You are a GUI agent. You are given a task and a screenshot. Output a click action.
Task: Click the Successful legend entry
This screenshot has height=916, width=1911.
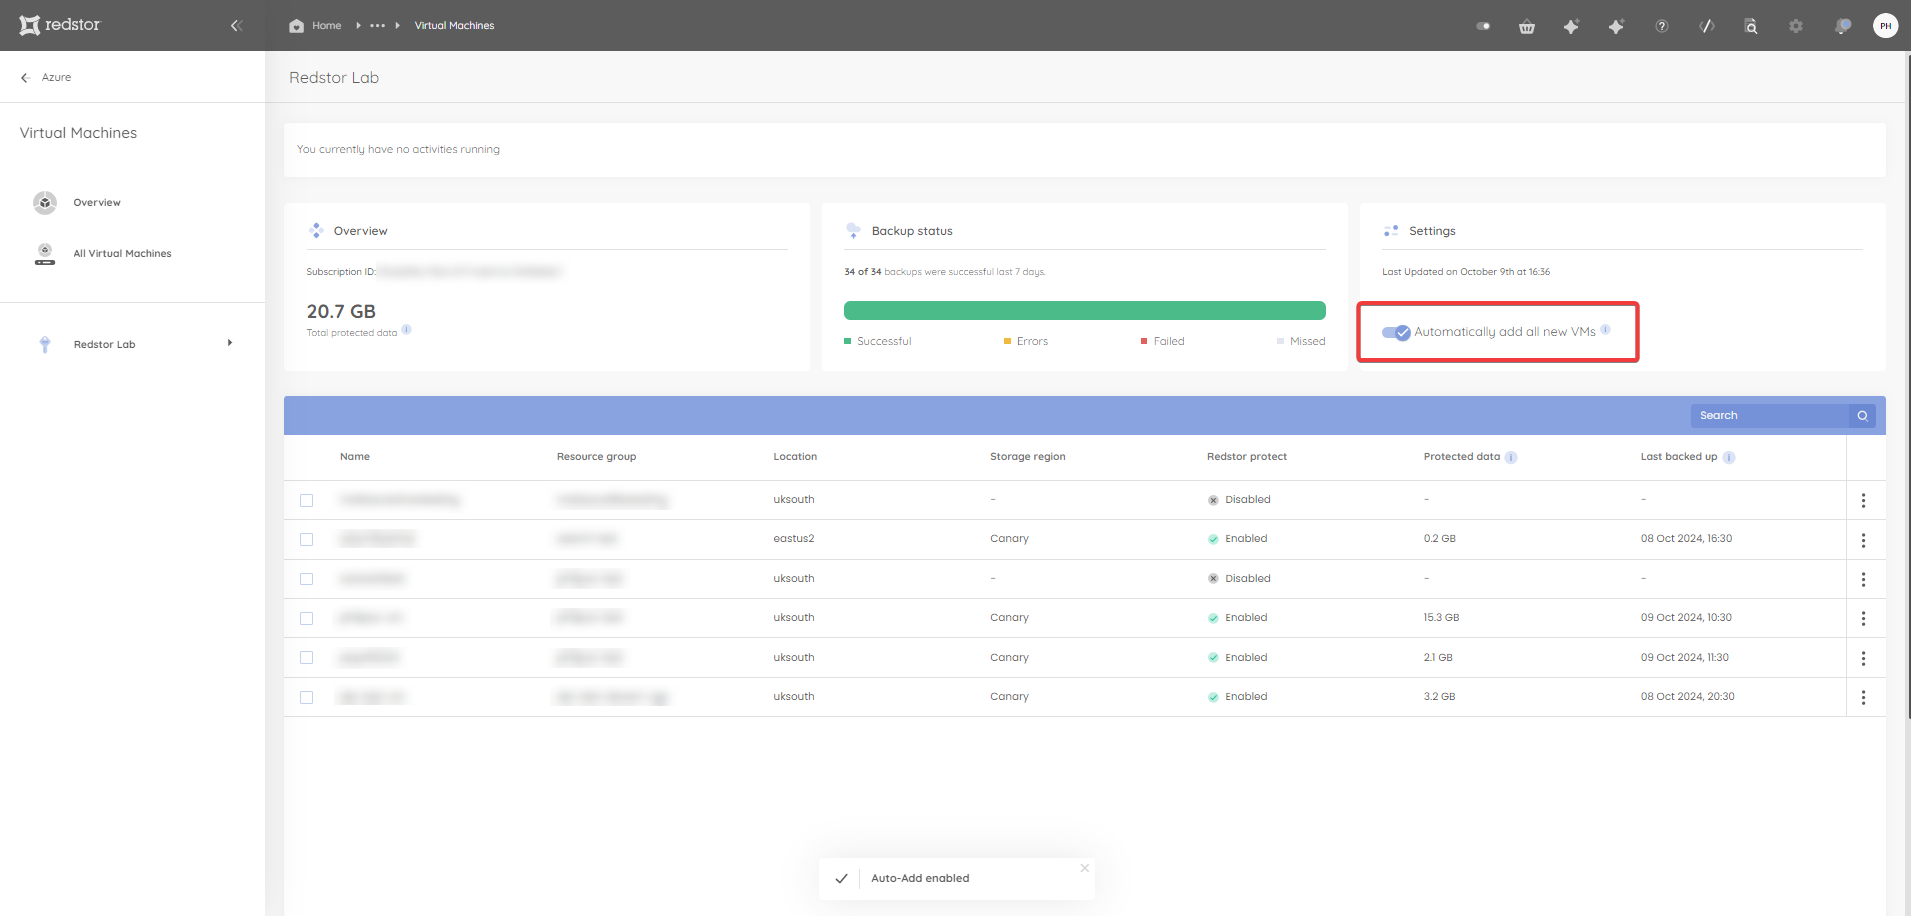pos(878,342)
